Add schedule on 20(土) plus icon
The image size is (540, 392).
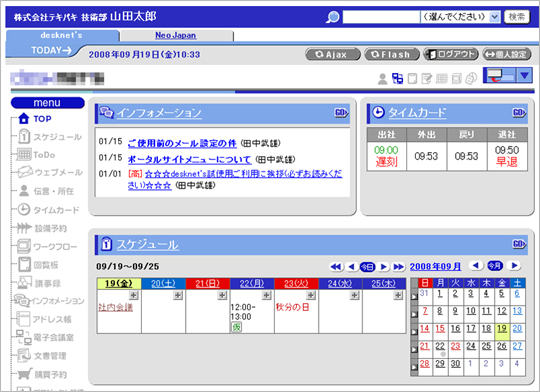point(178,295)
